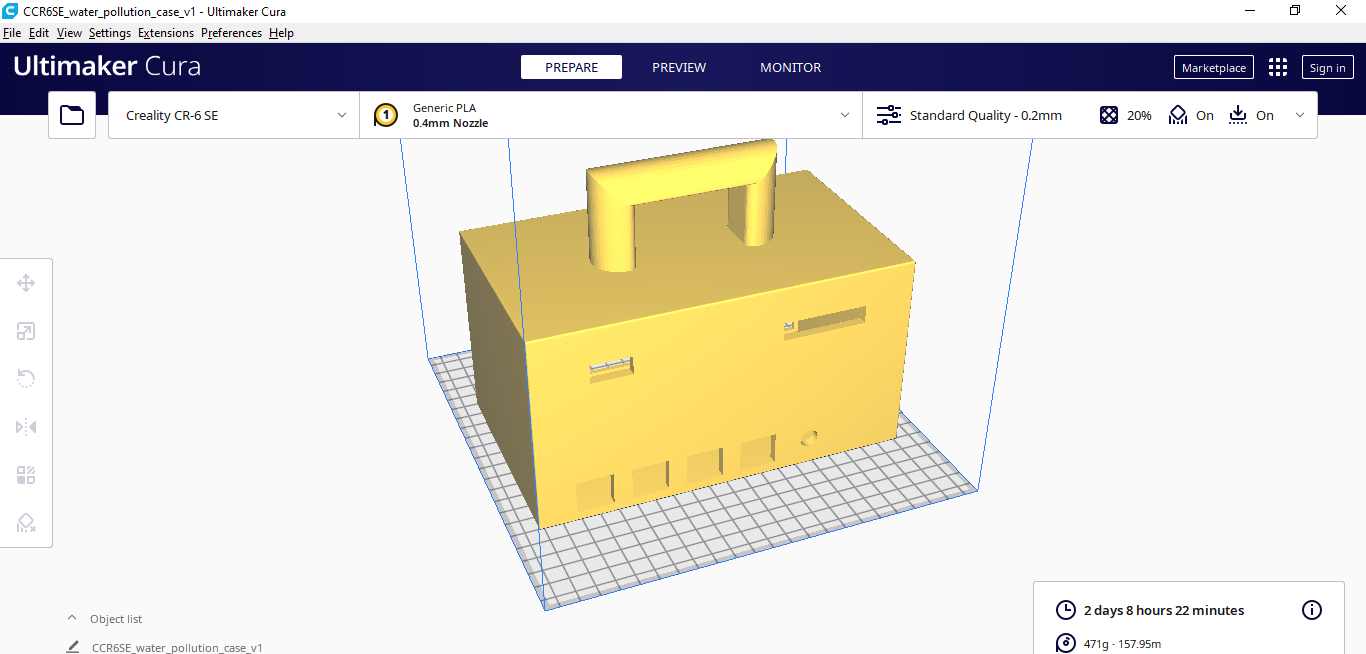Open the Marketplace
The image size is (1366, 654).
[x=1214, y=67]
